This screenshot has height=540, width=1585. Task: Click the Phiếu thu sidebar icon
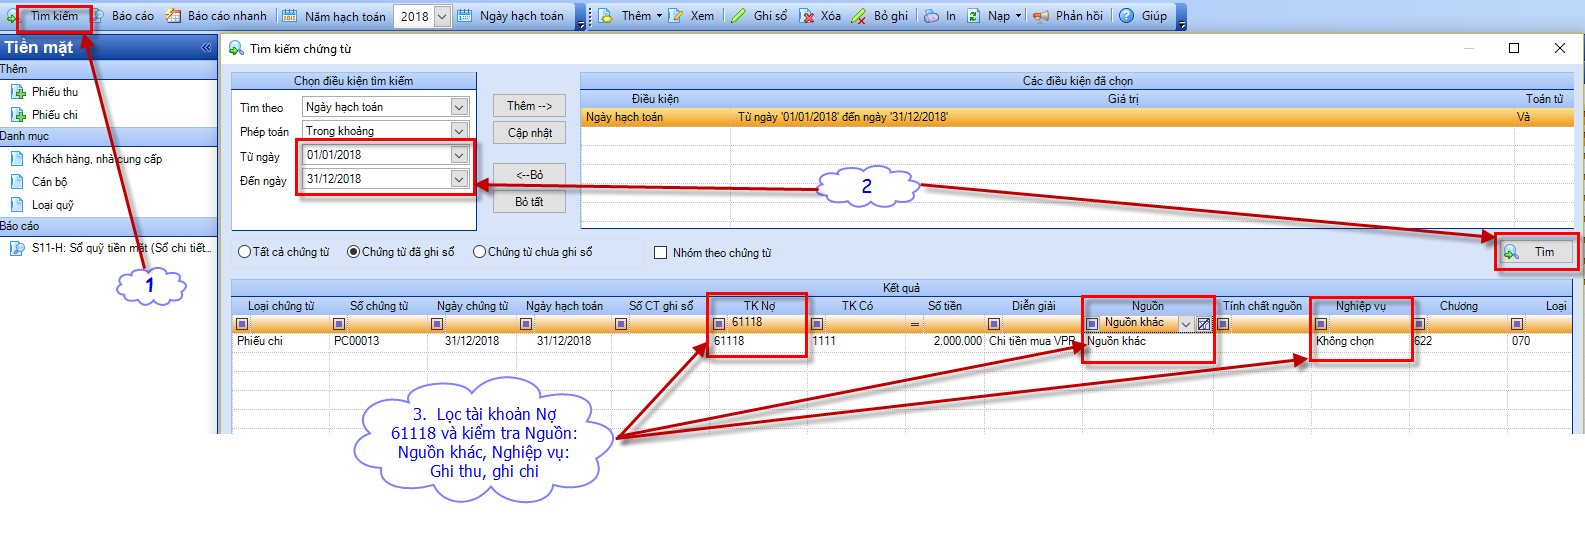pyautogui.click(x=18, y=92)
